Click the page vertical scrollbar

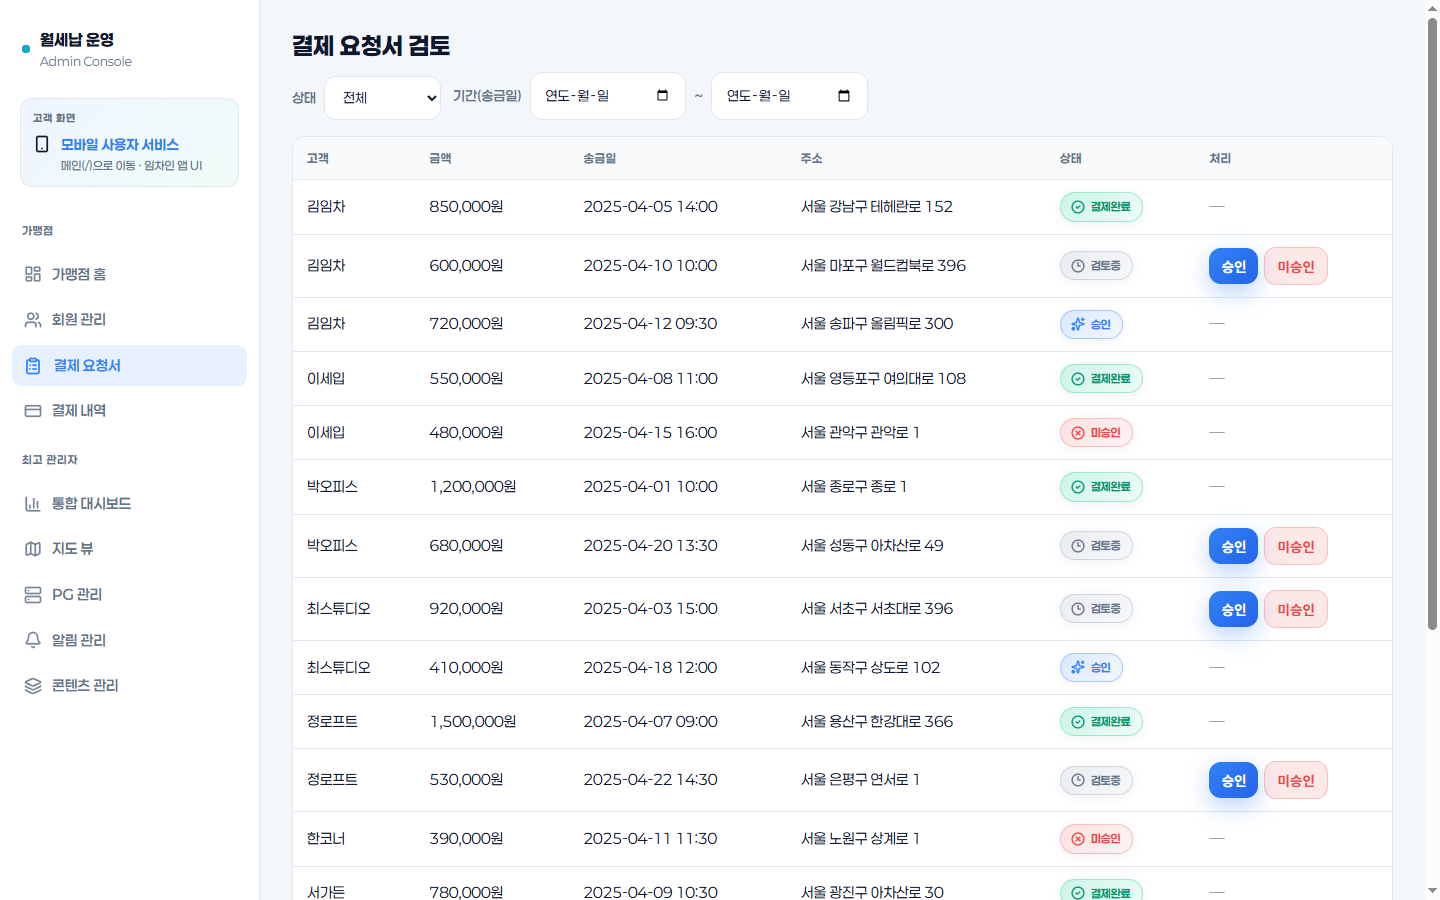[1432, 325]
